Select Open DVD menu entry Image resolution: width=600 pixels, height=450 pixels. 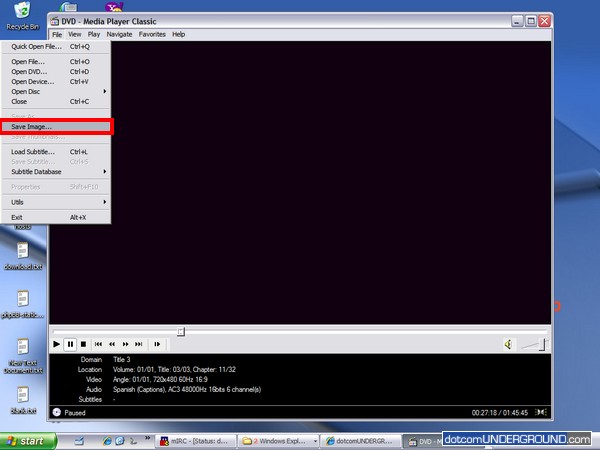[x=56, y=72]
